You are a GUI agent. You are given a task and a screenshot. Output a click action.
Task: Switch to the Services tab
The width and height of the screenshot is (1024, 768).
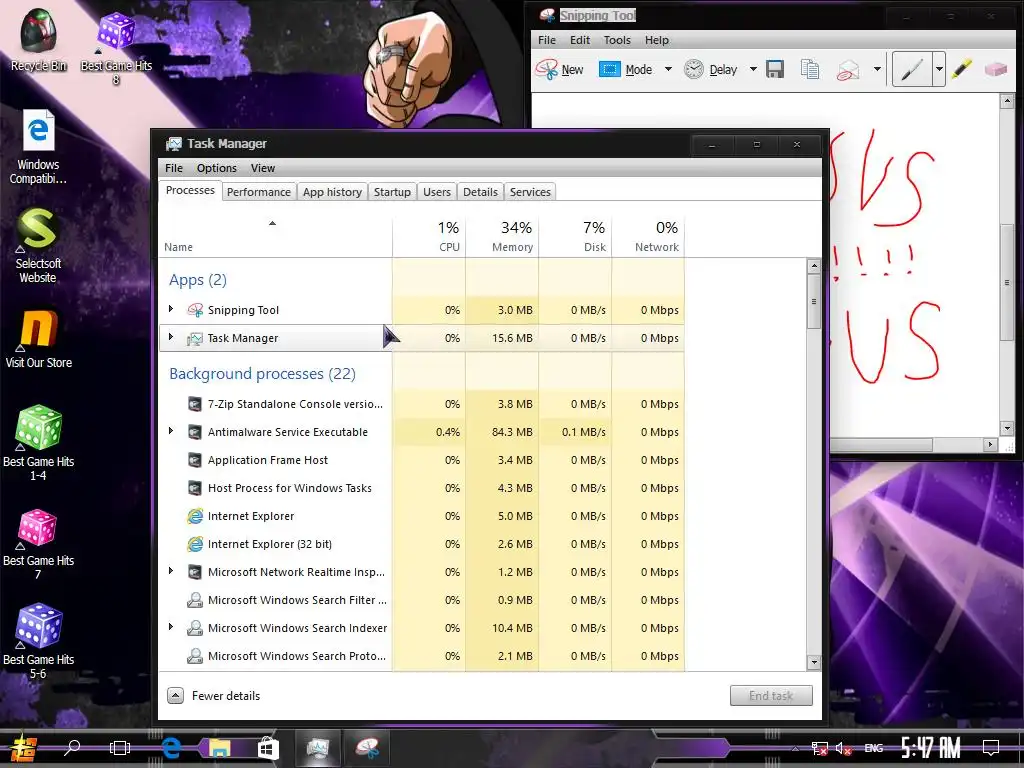(x=530, y=192)
